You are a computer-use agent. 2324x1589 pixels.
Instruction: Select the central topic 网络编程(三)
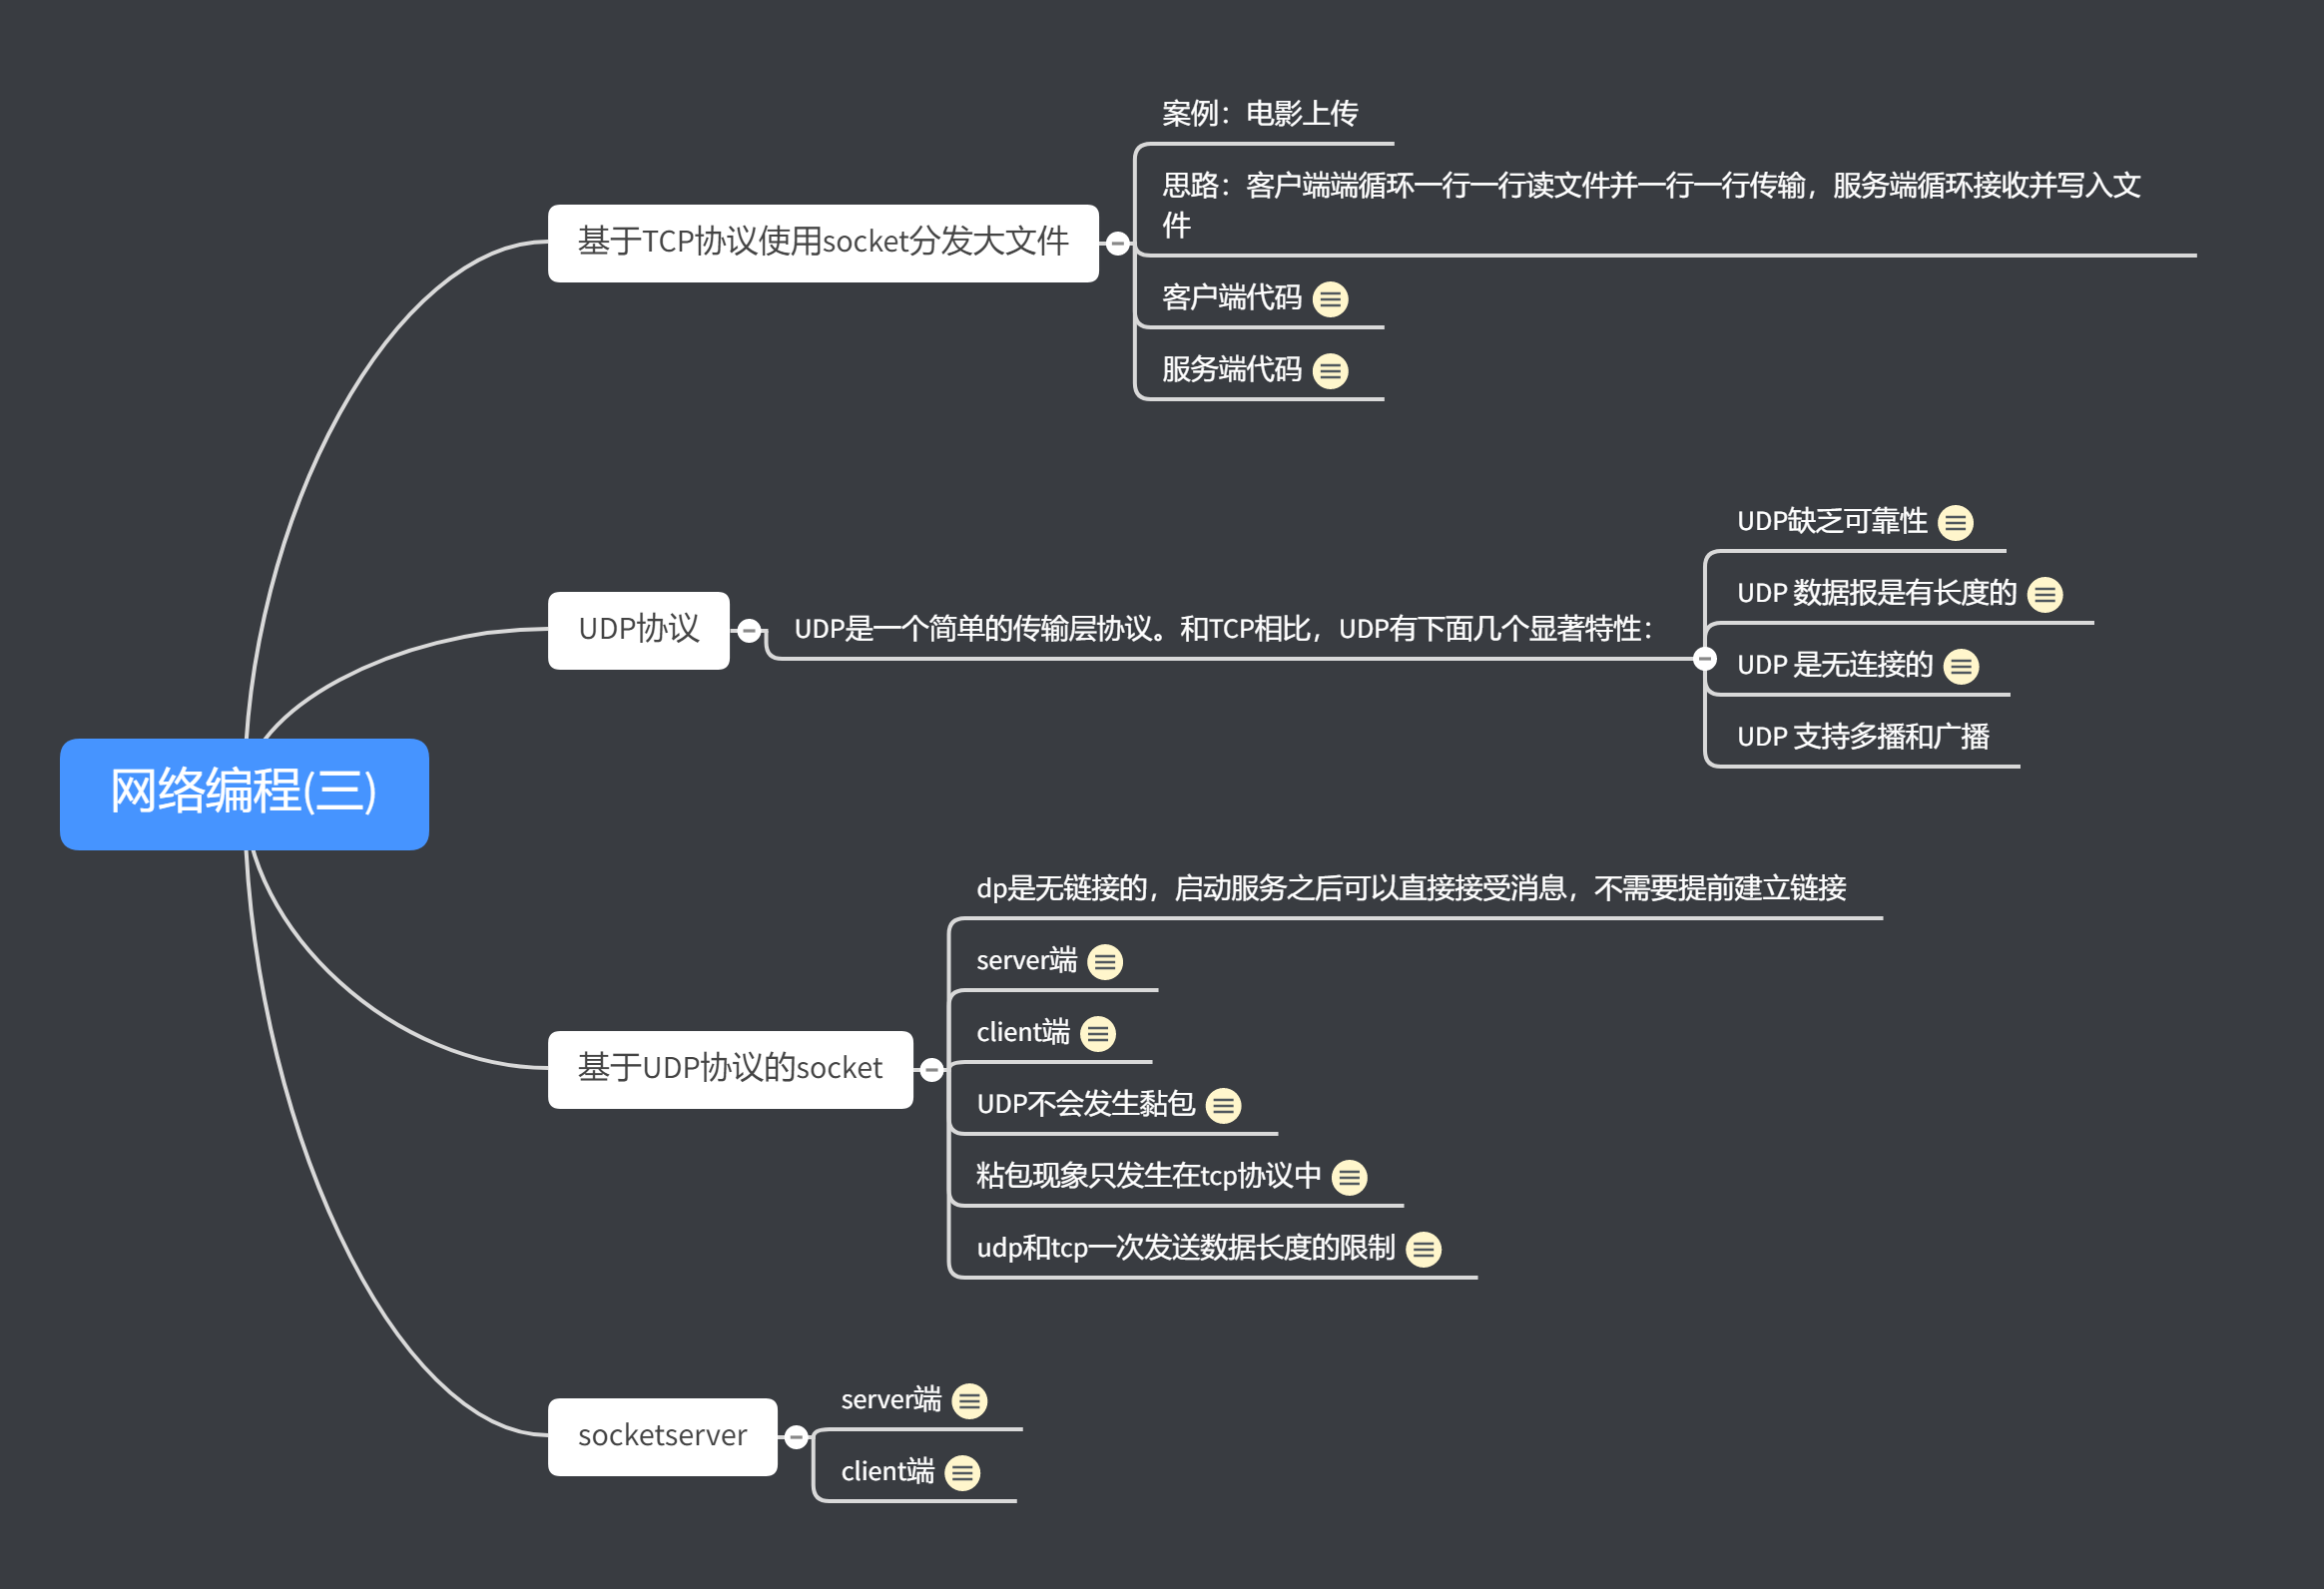244,794
